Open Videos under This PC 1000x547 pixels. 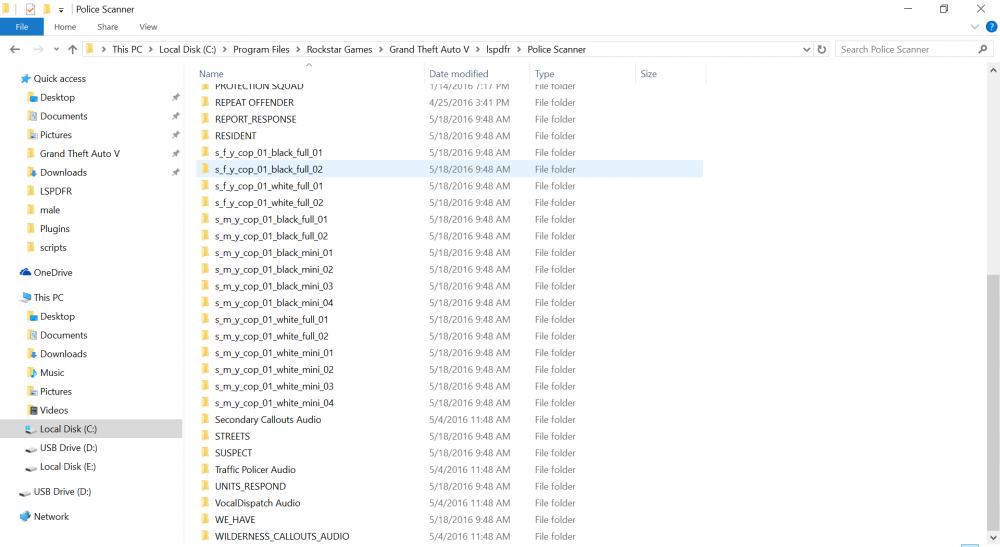point(54,410)
